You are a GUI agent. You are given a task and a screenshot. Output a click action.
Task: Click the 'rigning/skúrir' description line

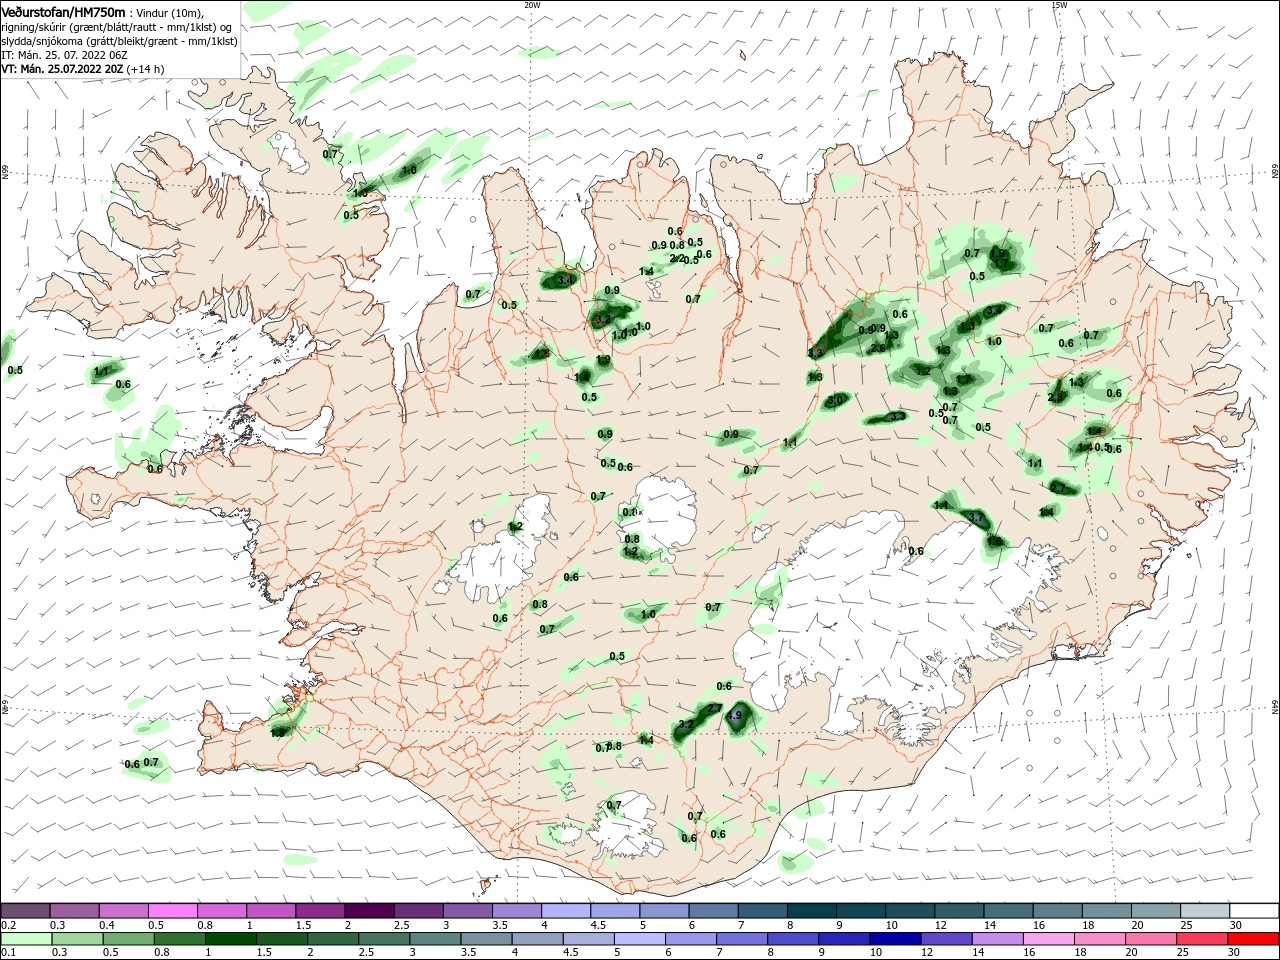pos(116,27)
